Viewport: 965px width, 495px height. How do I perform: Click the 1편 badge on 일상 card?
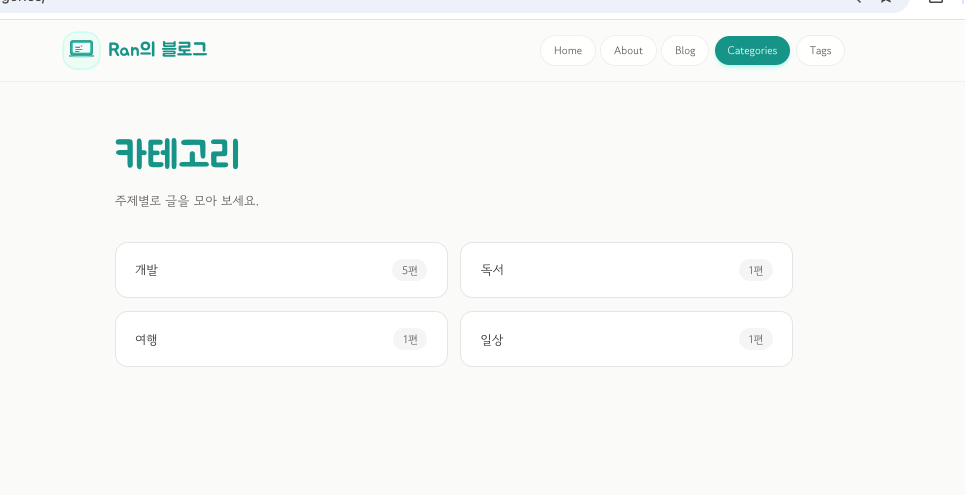(755, 339)
